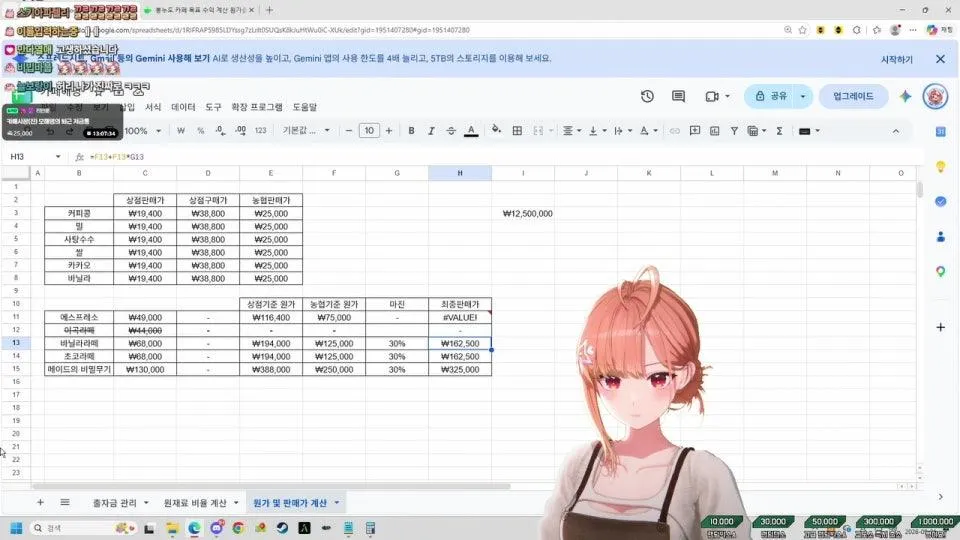
Task: Collapse the toolbar with the up chevron
Action: pos(896,131)
